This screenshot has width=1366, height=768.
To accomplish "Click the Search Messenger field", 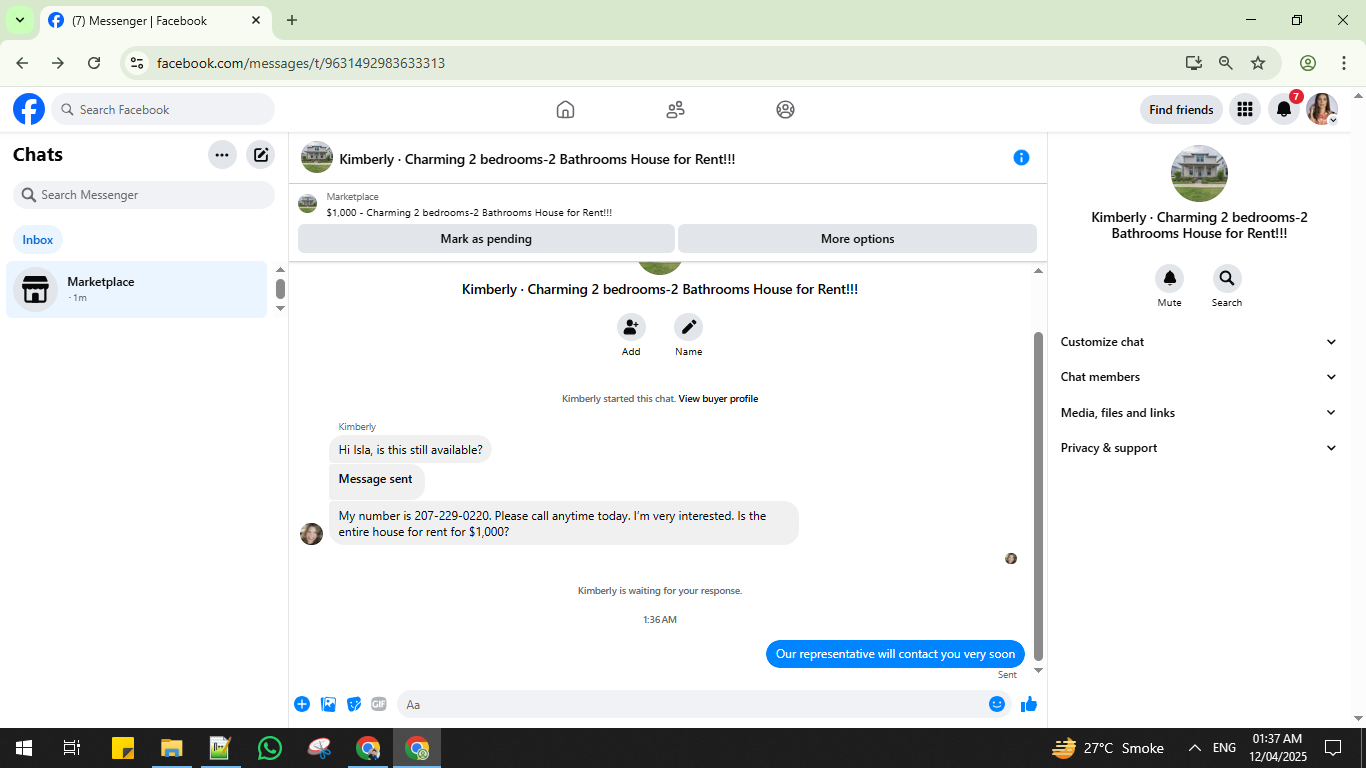I will (144, 195).
